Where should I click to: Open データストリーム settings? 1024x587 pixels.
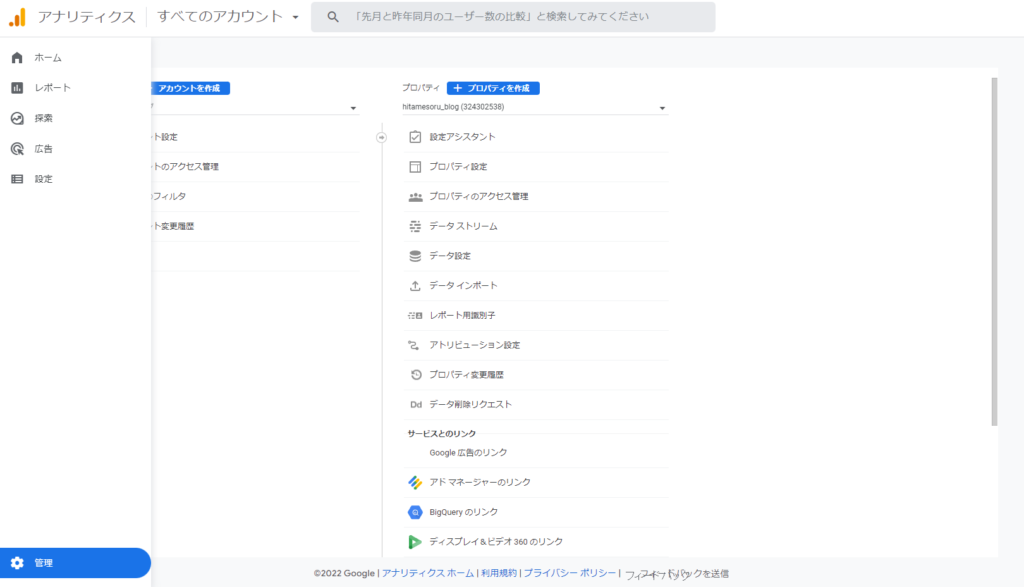(x=463, y=226)
